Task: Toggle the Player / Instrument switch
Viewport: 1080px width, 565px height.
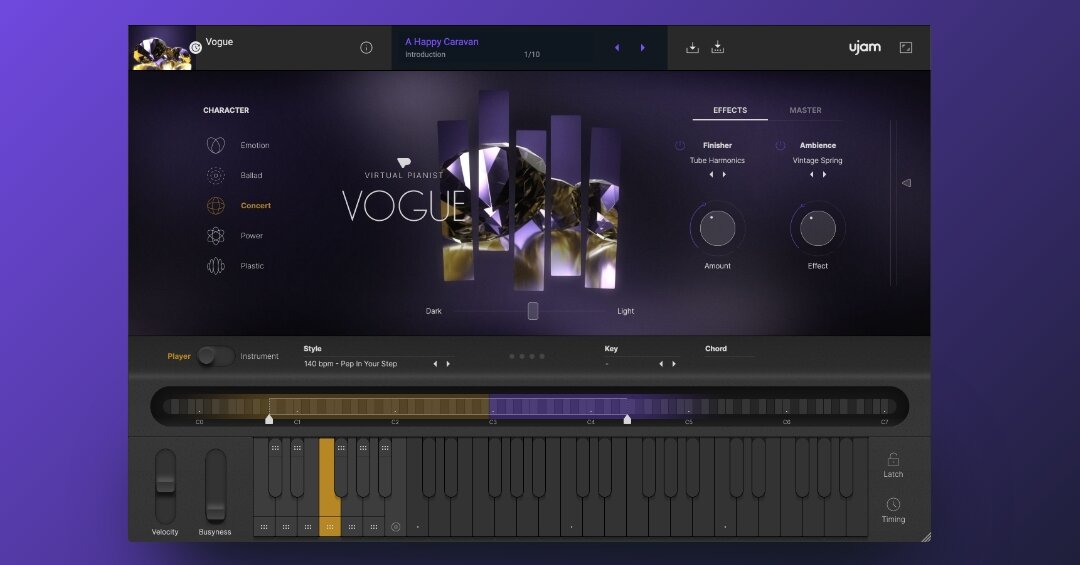Action: point(216,356)
